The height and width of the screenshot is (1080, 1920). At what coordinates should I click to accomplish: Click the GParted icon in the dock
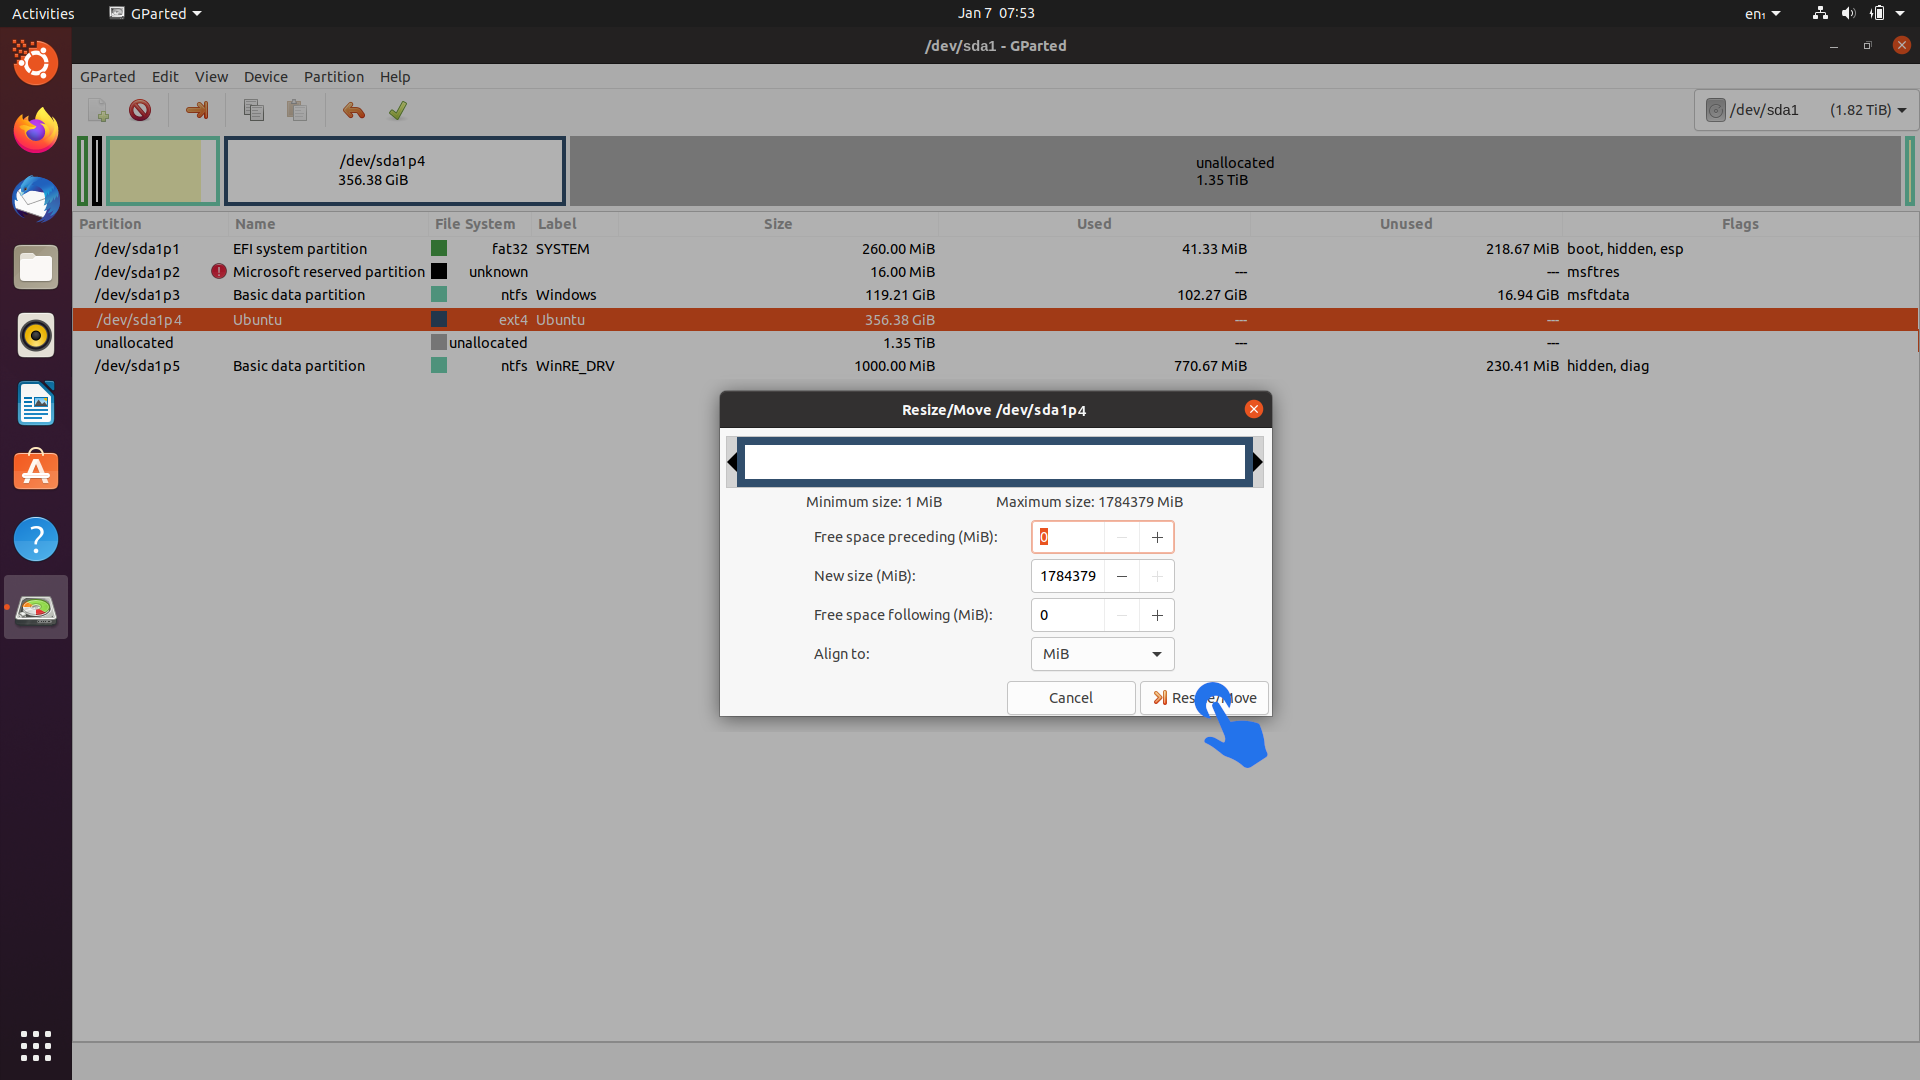click(36, 607)
